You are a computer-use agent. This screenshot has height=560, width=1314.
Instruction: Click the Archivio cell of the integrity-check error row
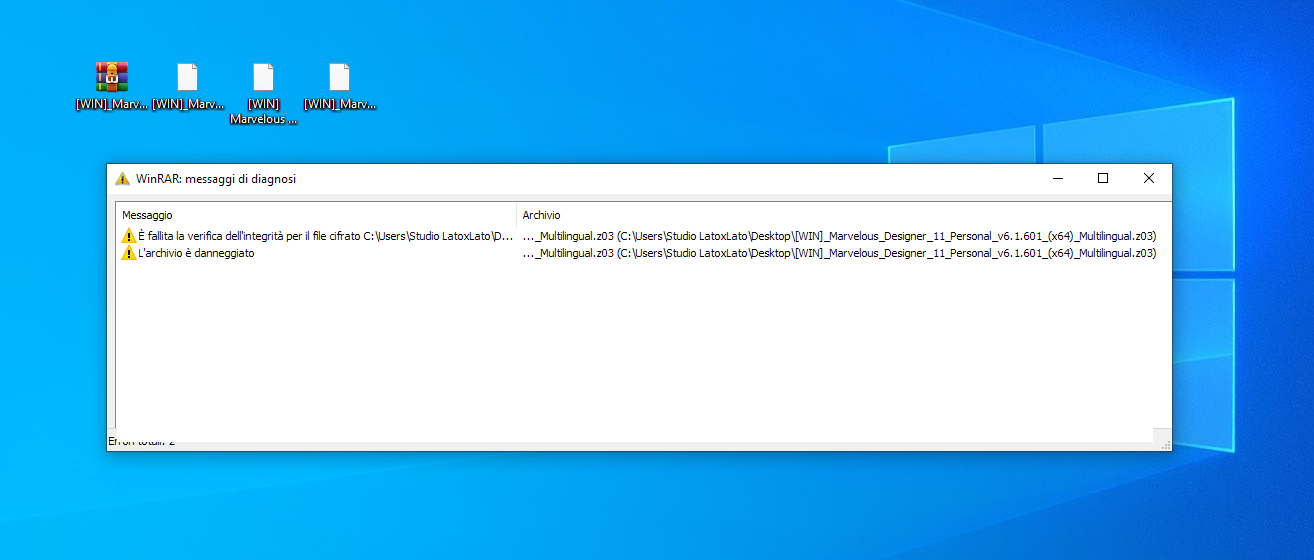[840, 236]
